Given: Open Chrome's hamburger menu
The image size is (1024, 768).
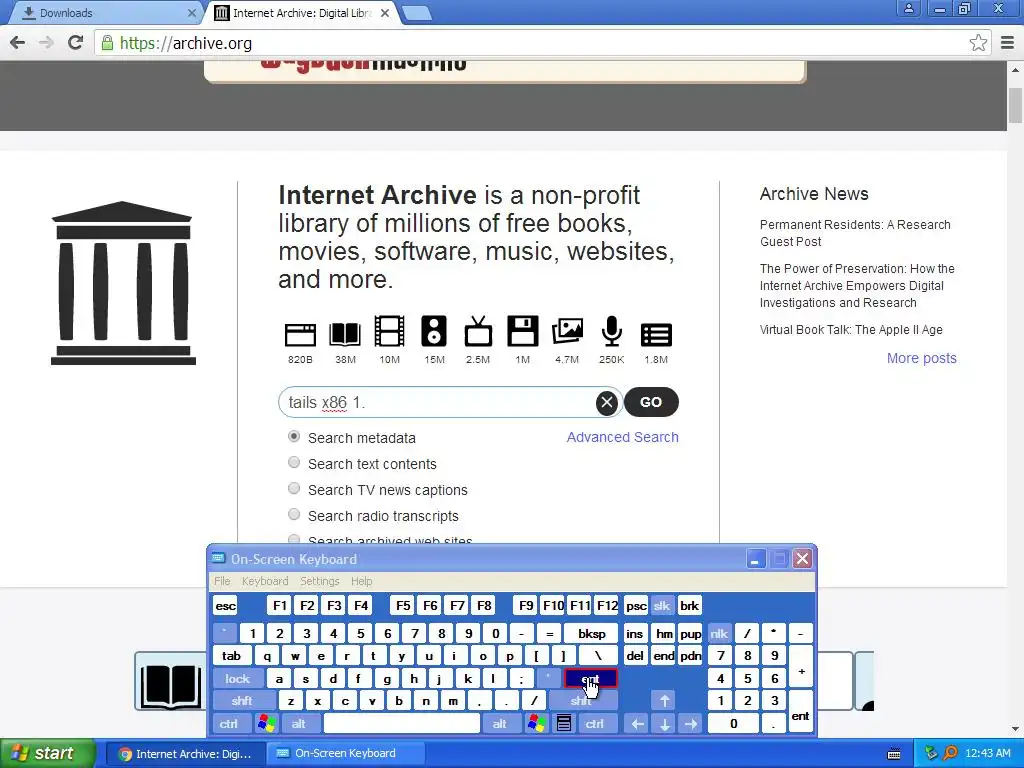Looking at the screenshot, I should click(1007, 43).
